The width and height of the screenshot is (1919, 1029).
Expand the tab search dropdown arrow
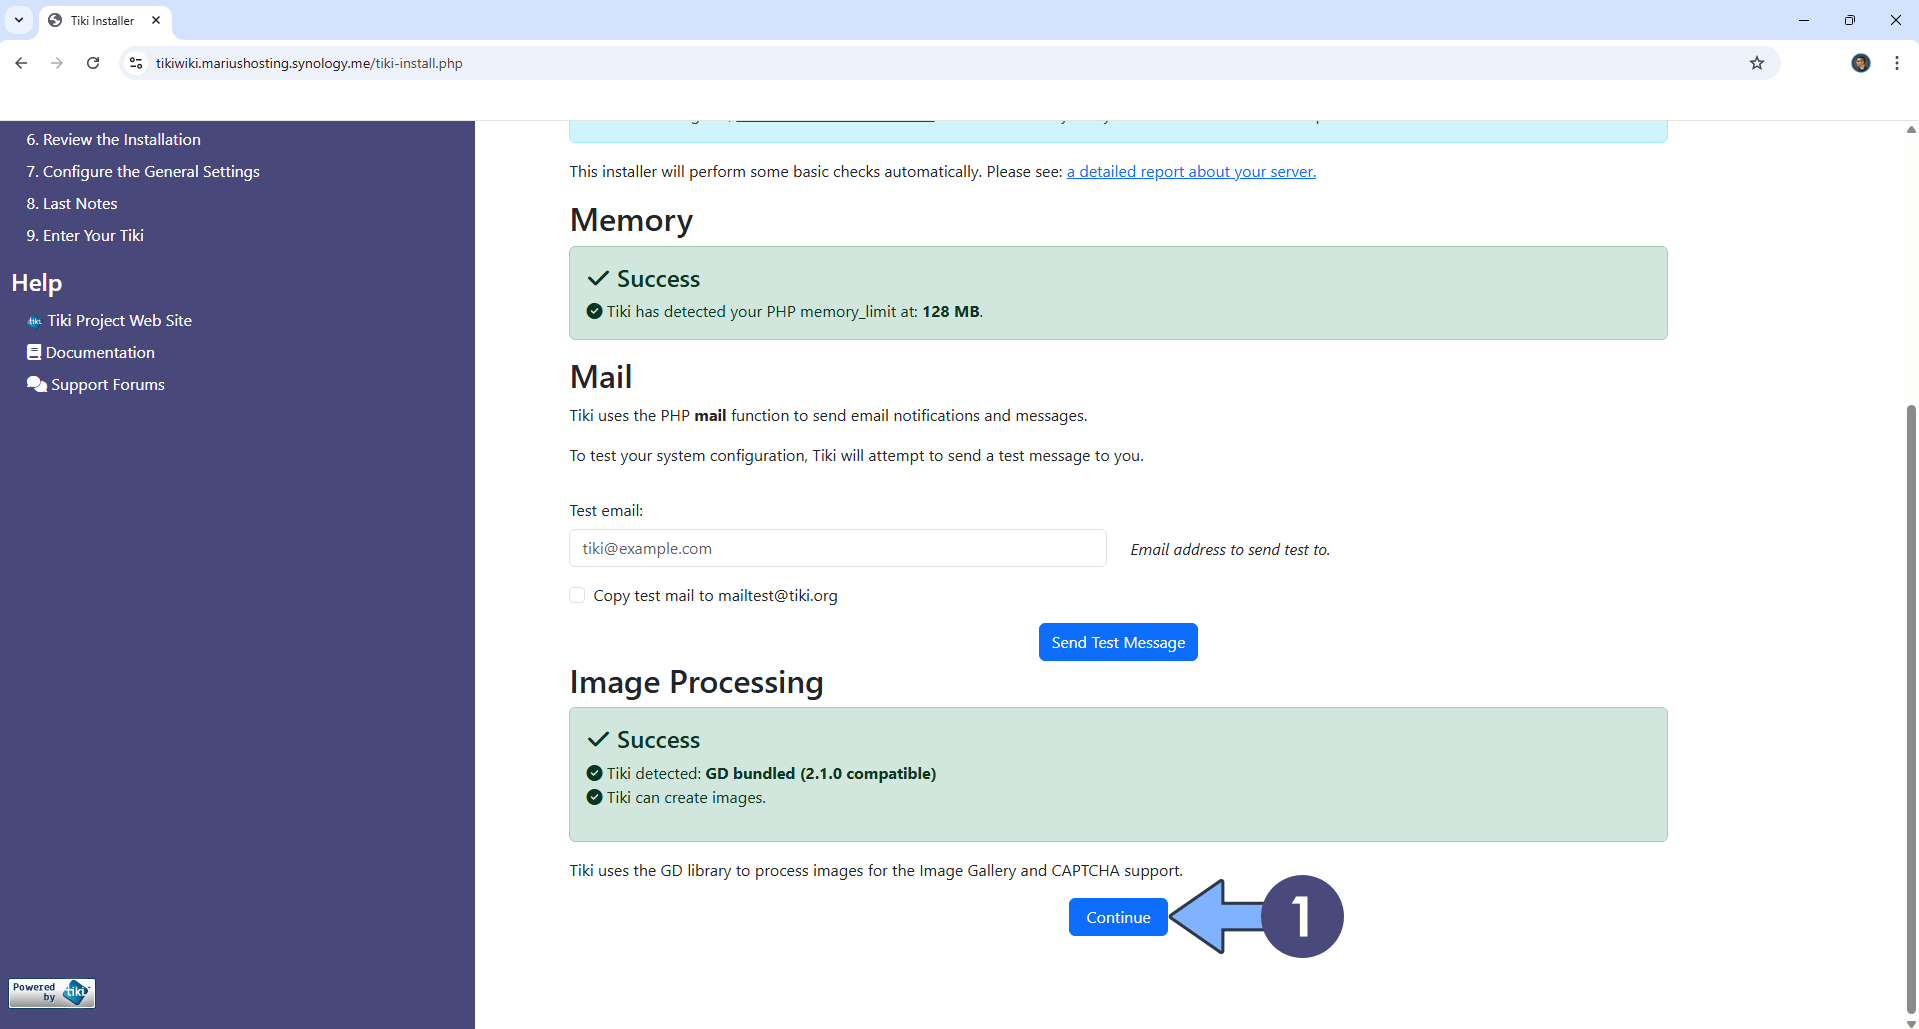(x=19, y=20)
